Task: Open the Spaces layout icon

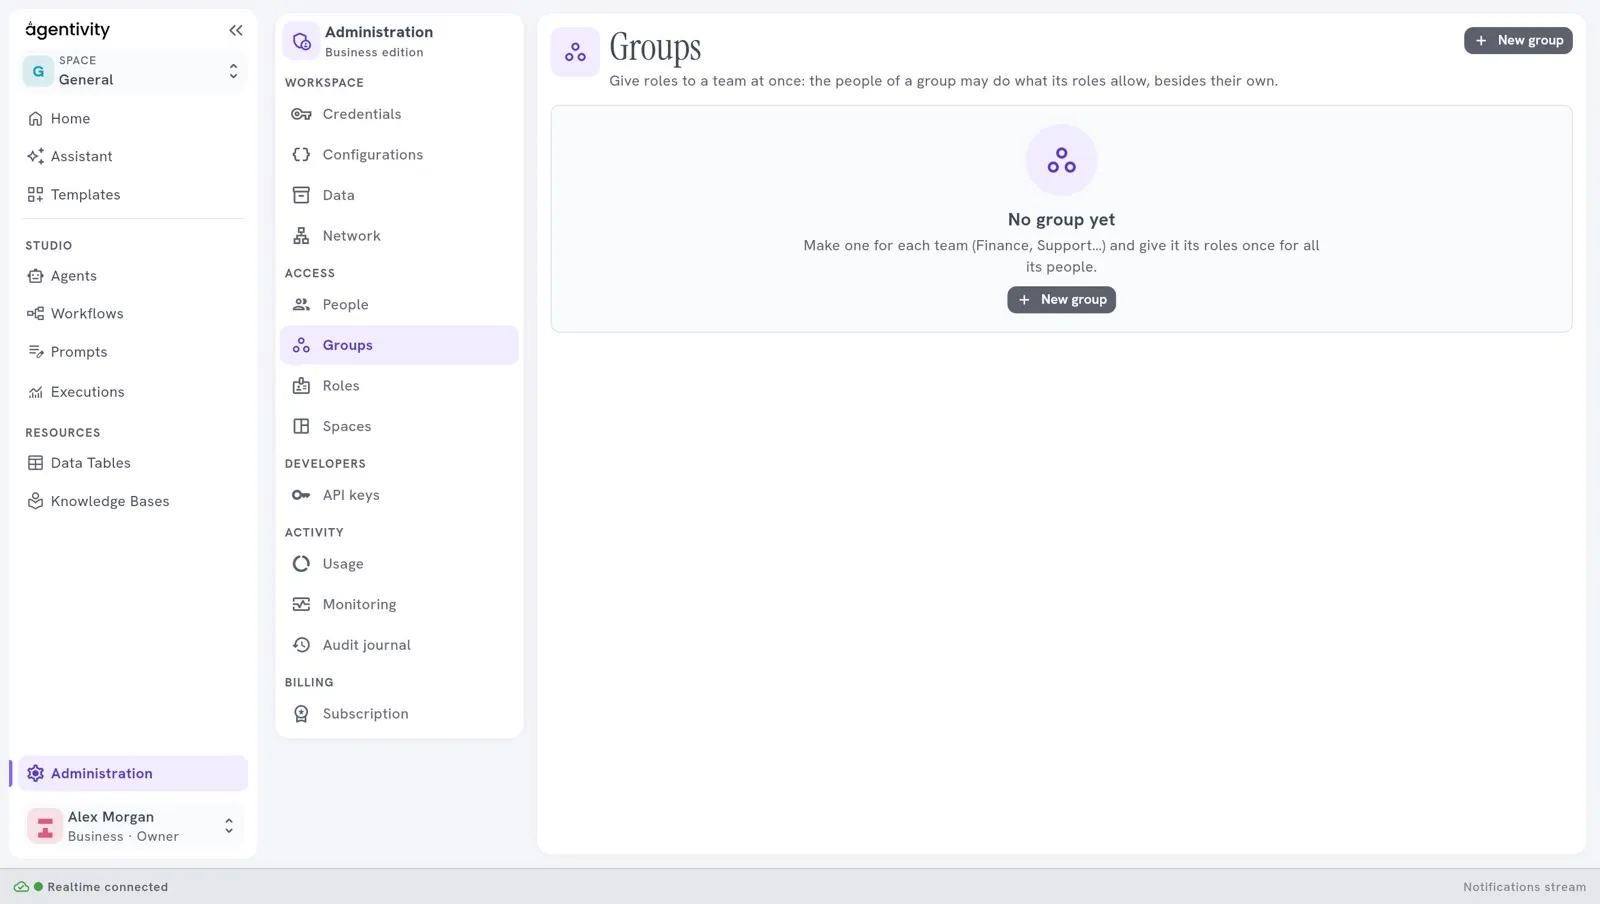Action: pyautogui.click(x=301, y=426)
